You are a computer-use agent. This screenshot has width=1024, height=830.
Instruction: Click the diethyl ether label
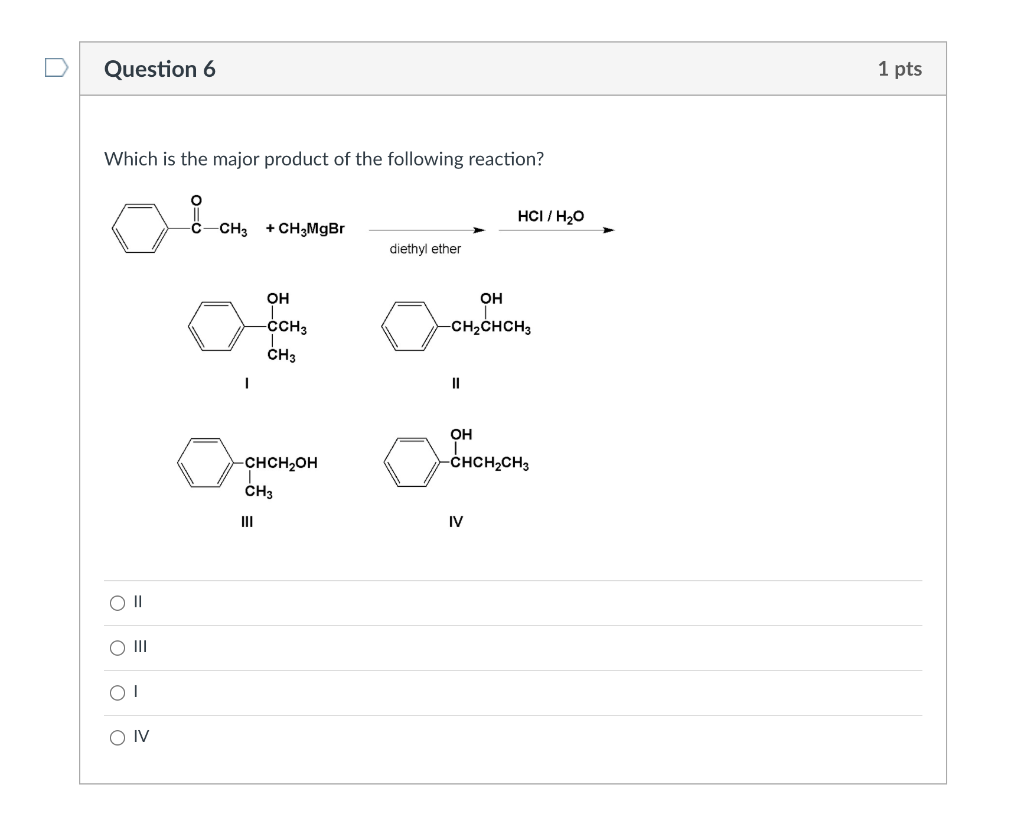tap(424, 249)
